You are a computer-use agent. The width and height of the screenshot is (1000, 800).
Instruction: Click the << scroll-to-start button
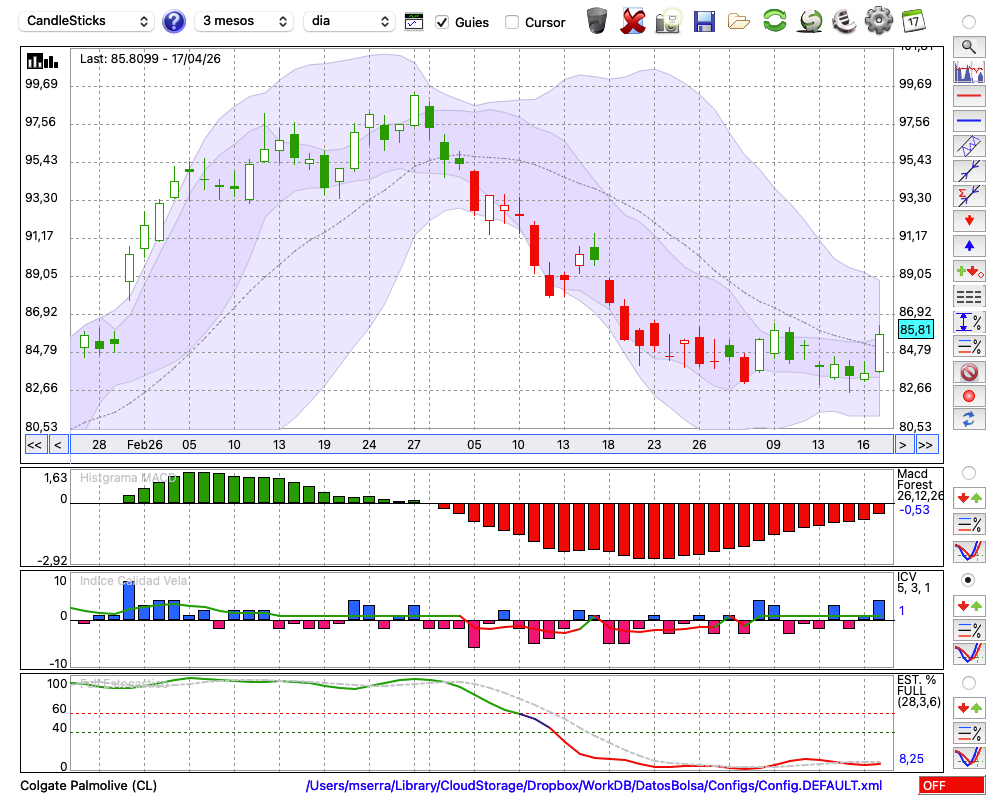click(x=34, y=445)
